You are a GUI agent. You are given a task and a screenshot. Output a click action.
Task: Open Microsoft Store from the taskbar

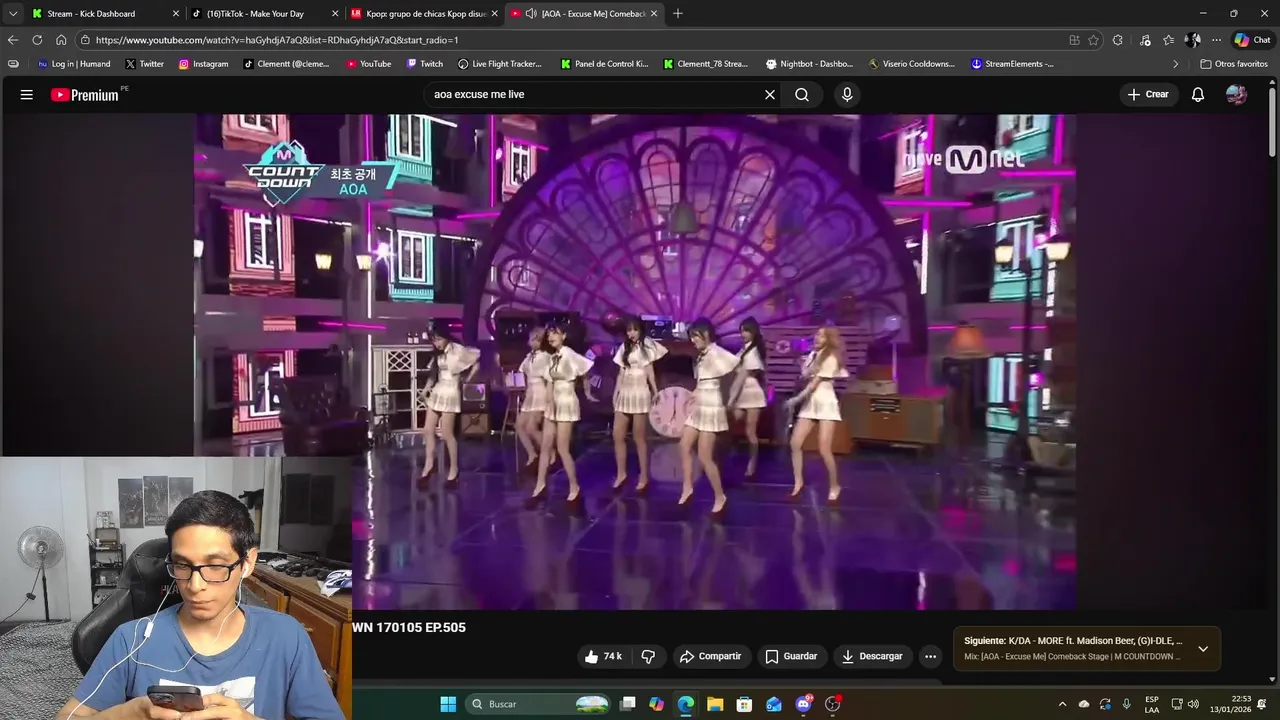point(744,704)
